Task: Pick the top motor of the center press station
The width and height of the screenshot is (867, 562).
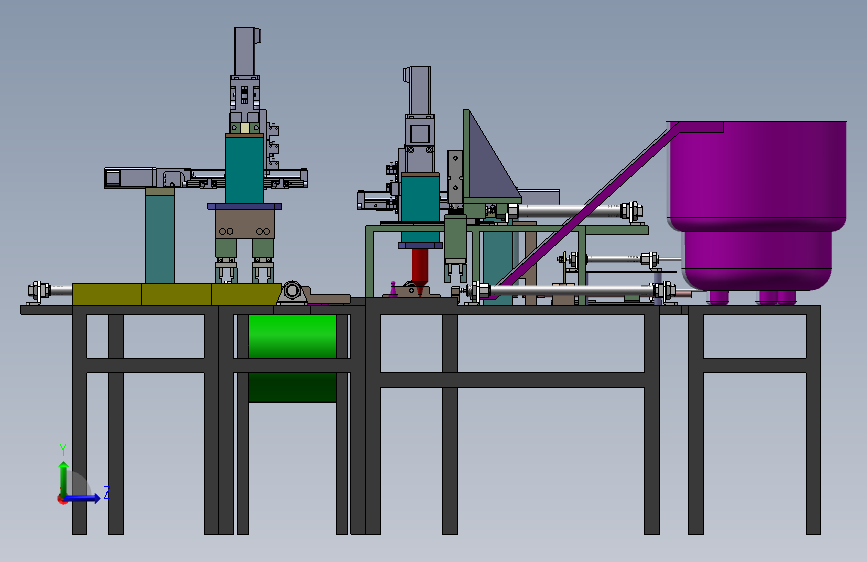Action: point(419,91)
